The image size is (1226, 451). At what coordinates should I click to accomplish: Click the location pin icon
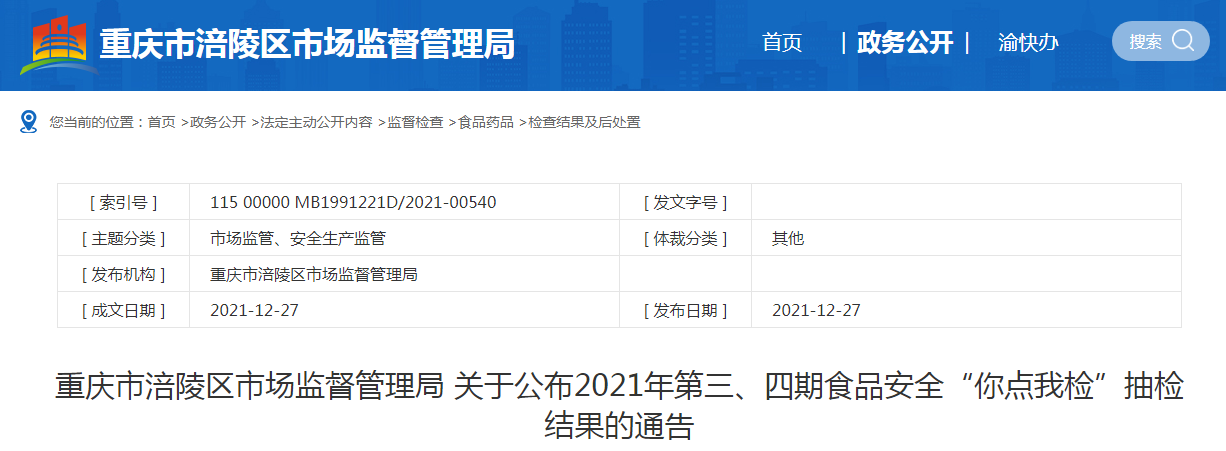click(x=30, y=122)
